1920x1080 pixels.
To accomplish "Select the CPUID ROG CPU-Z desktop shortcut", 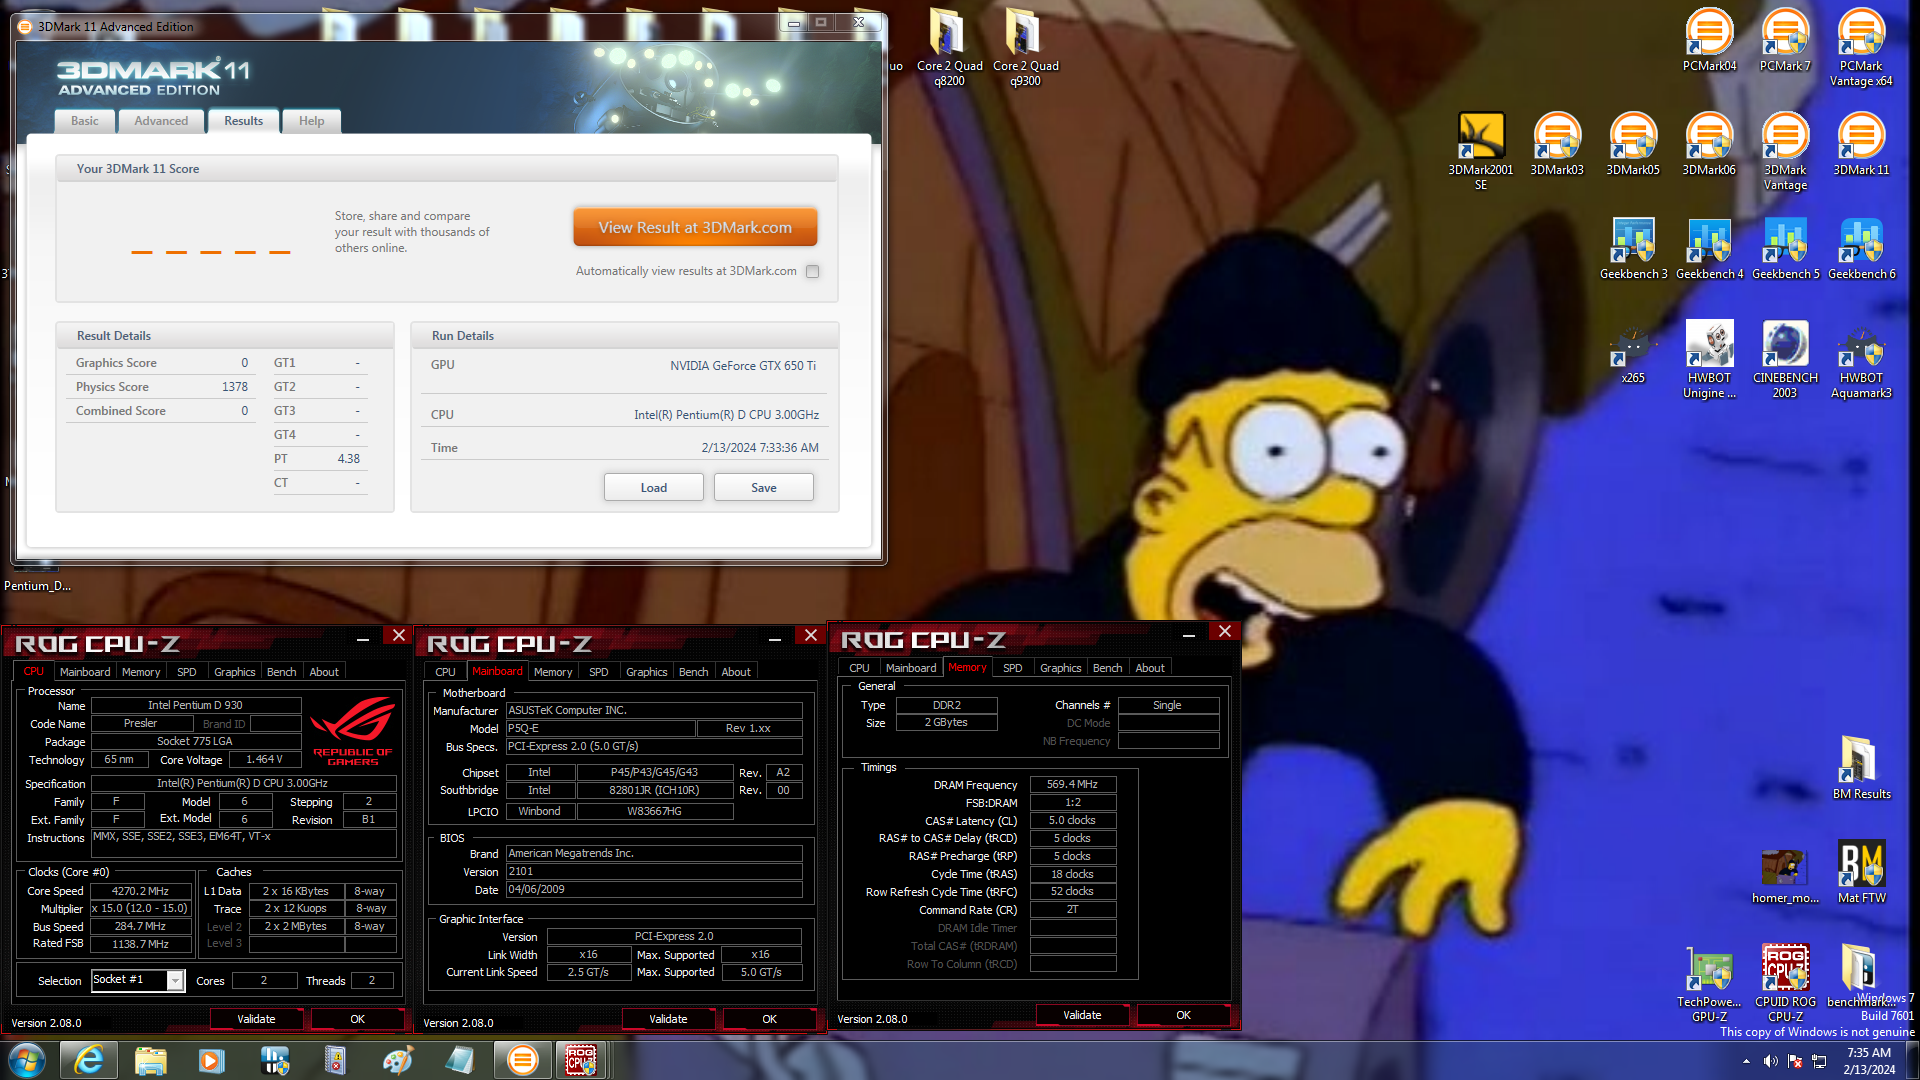I will pos(1785,983).
